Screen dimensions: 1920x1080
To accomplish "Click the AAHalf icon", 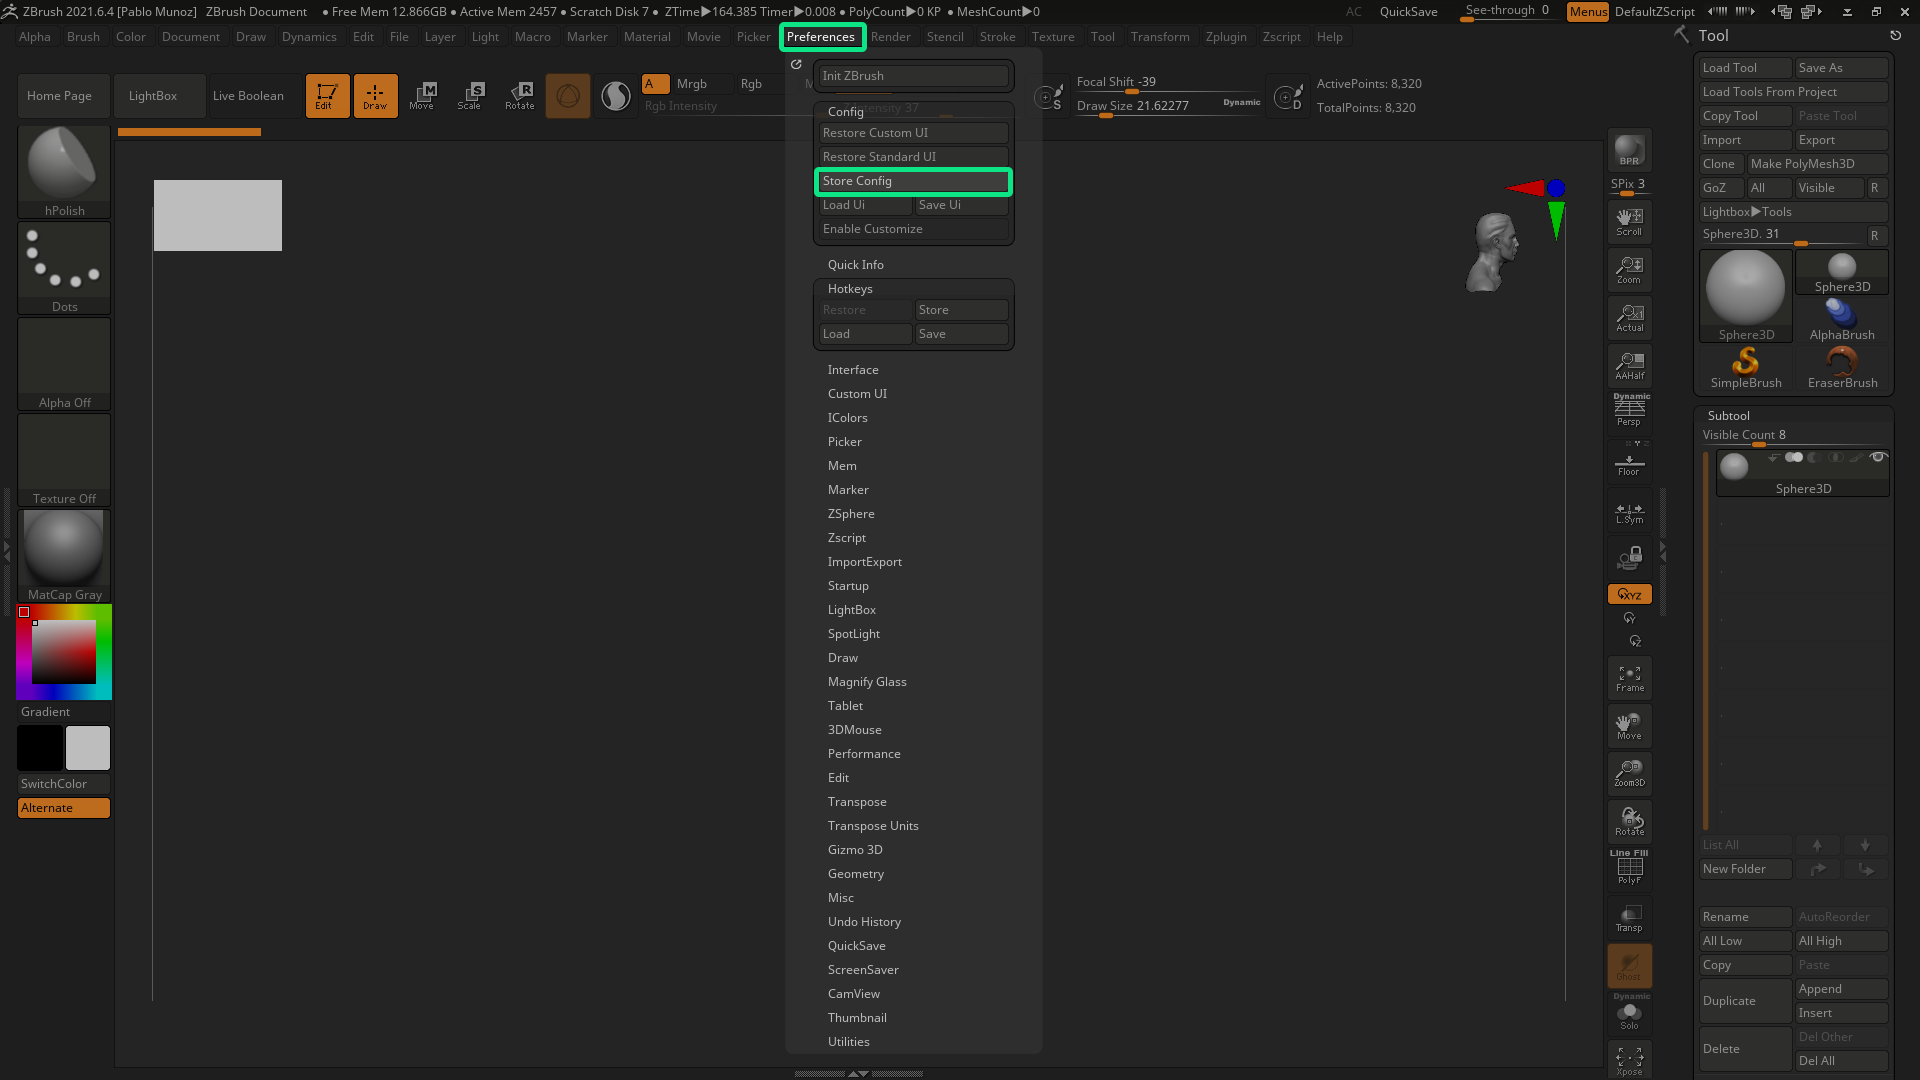I will [x=1629, y=365].
